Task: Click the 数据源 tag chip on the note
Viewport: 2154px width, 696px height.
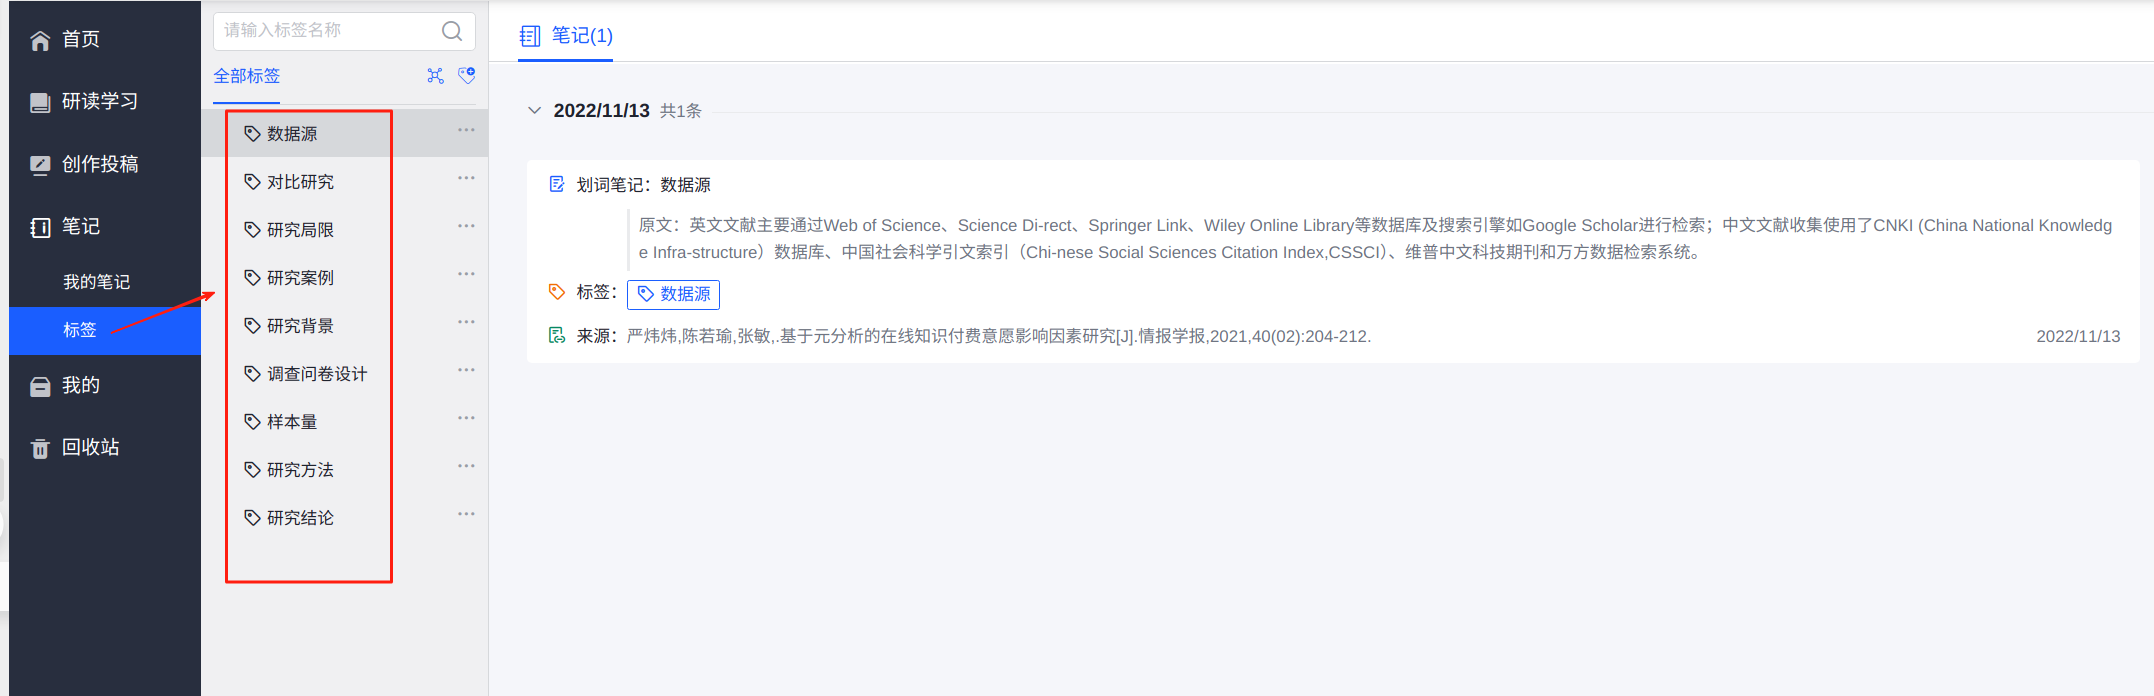Action: point(673,294)
